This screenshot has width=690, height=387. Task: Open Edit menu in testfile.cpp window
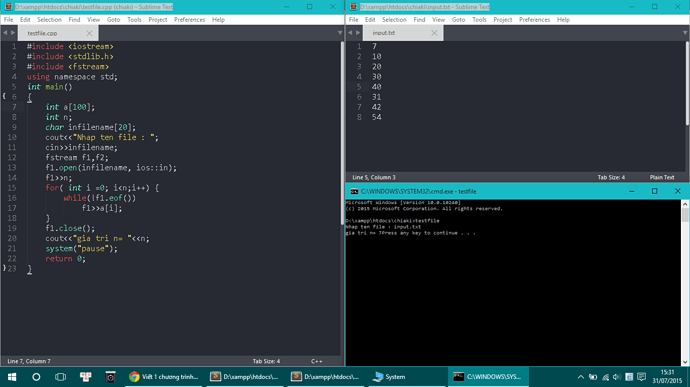tap(25, 20)
